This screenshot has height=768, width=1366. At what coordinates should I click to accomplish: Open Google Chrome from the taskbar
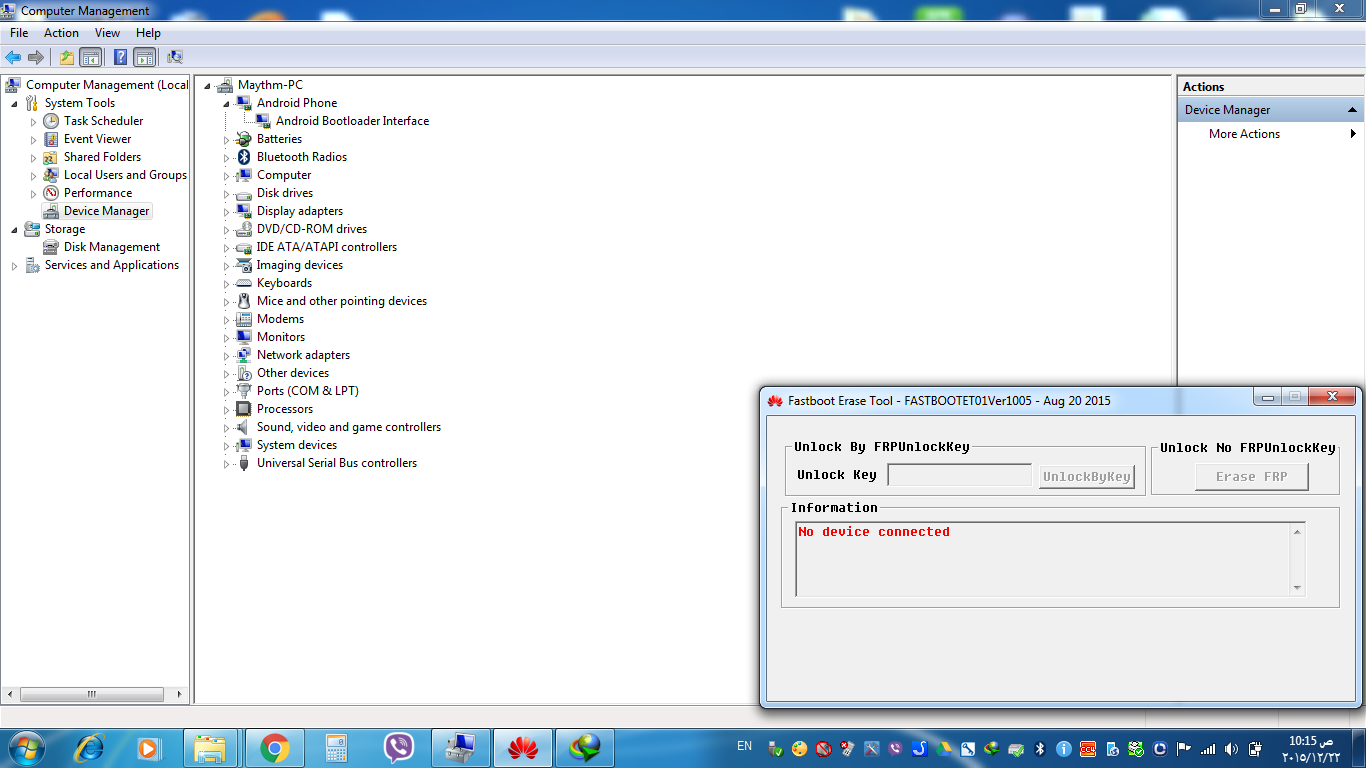click(x=275, y=748)
